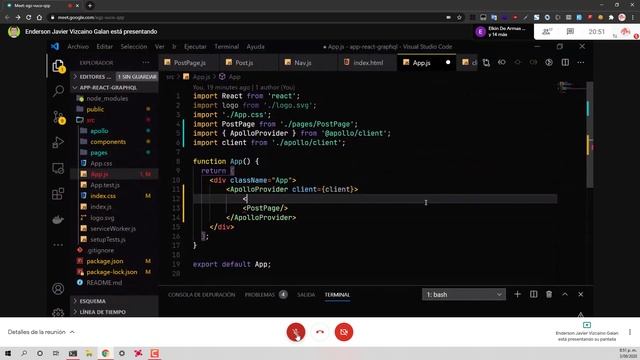The image size is (640, 360).
Task: Show additional activity bar views ellipsis
Action: pyautogui.click(x=58, y=245)
